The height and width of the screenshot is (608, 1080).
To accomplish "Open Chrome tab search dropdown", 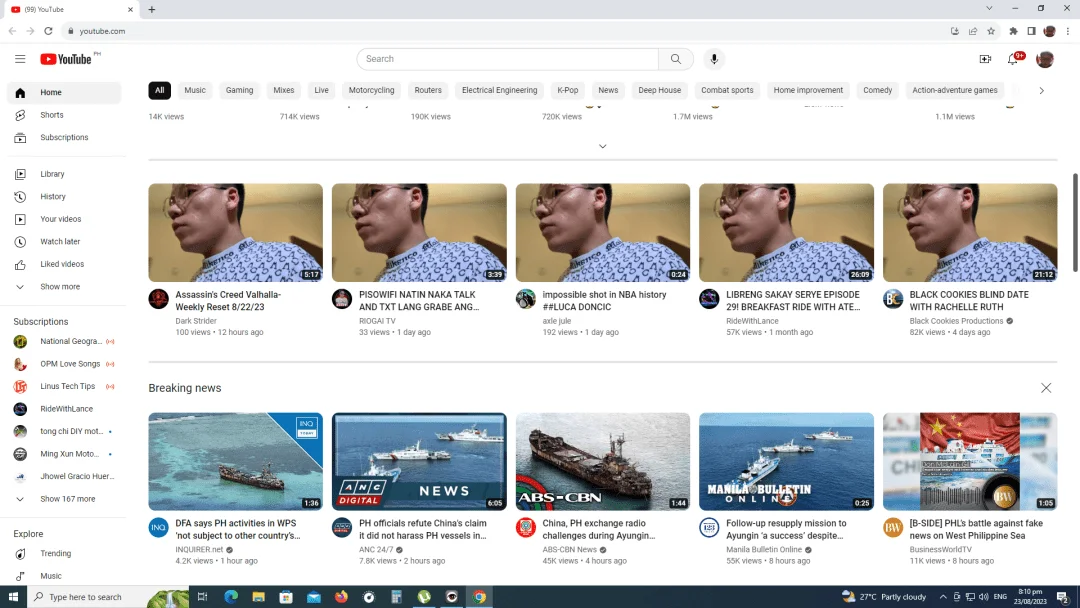I will click(x=989, y=8).
